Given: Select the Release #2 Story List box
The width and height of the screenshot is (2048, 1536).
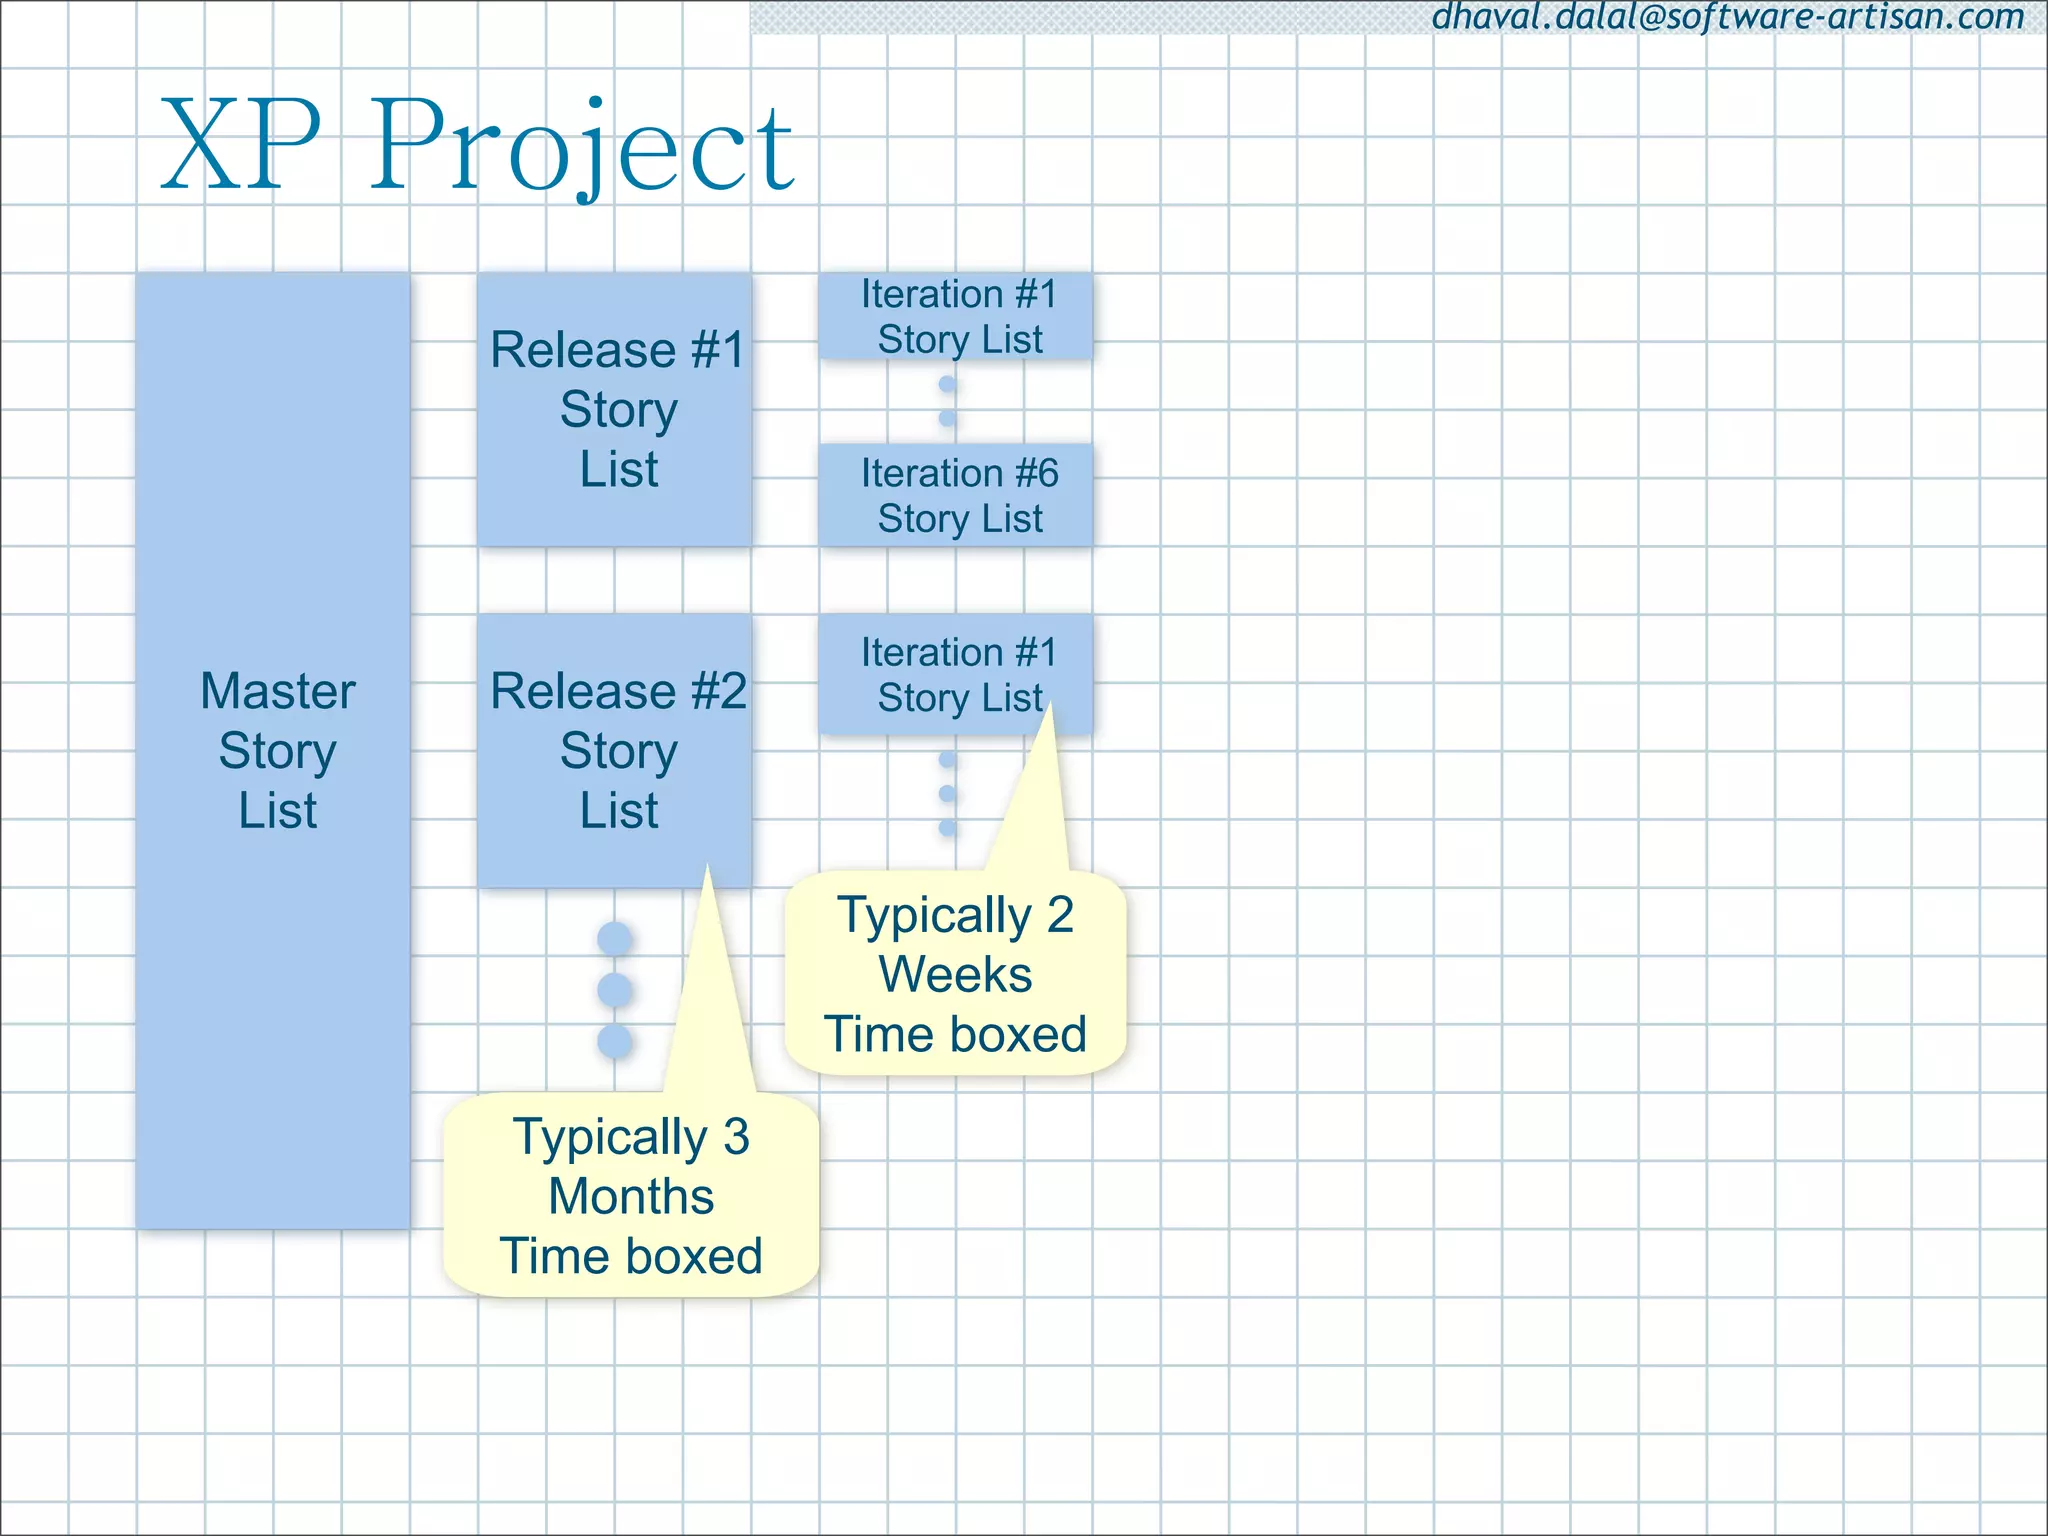Looking at the screenshot, I should tap(615, 750).
